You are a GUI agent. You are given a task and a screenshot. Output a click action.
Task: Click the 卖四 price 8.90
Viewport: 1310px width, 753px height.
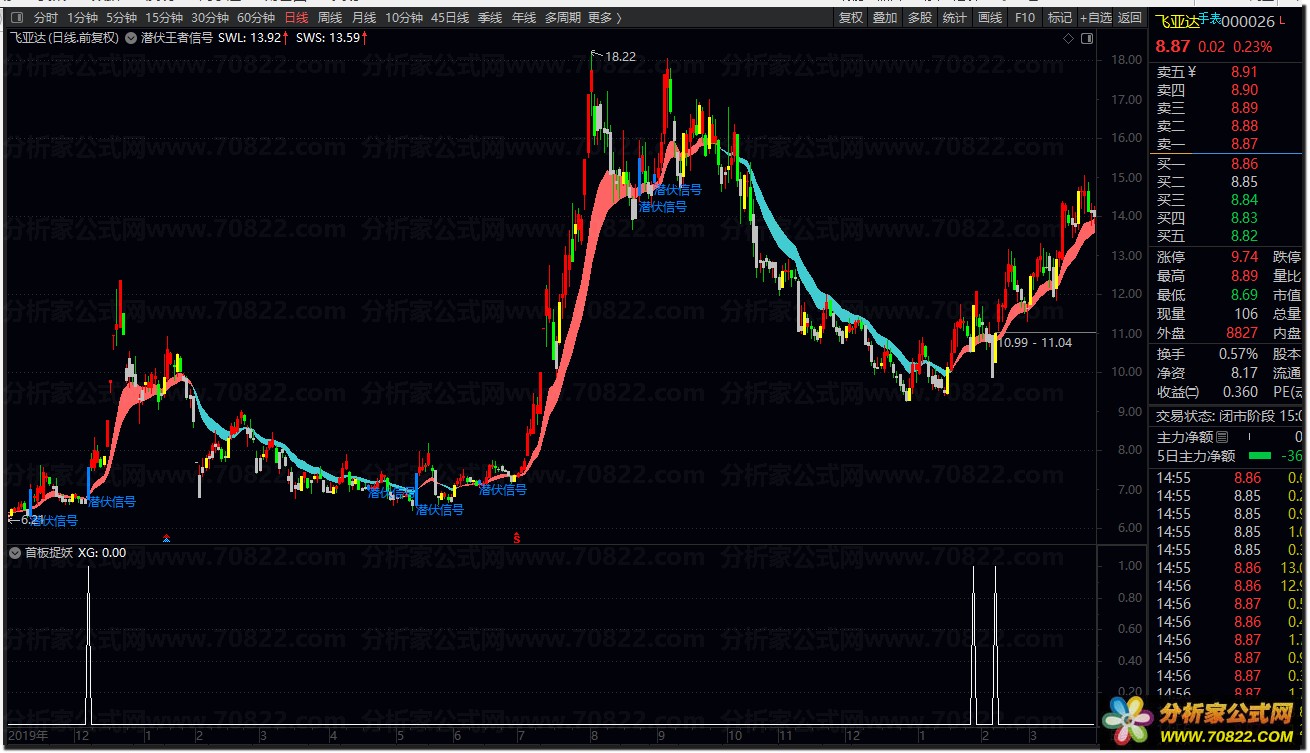click(x=1245, y=90)
